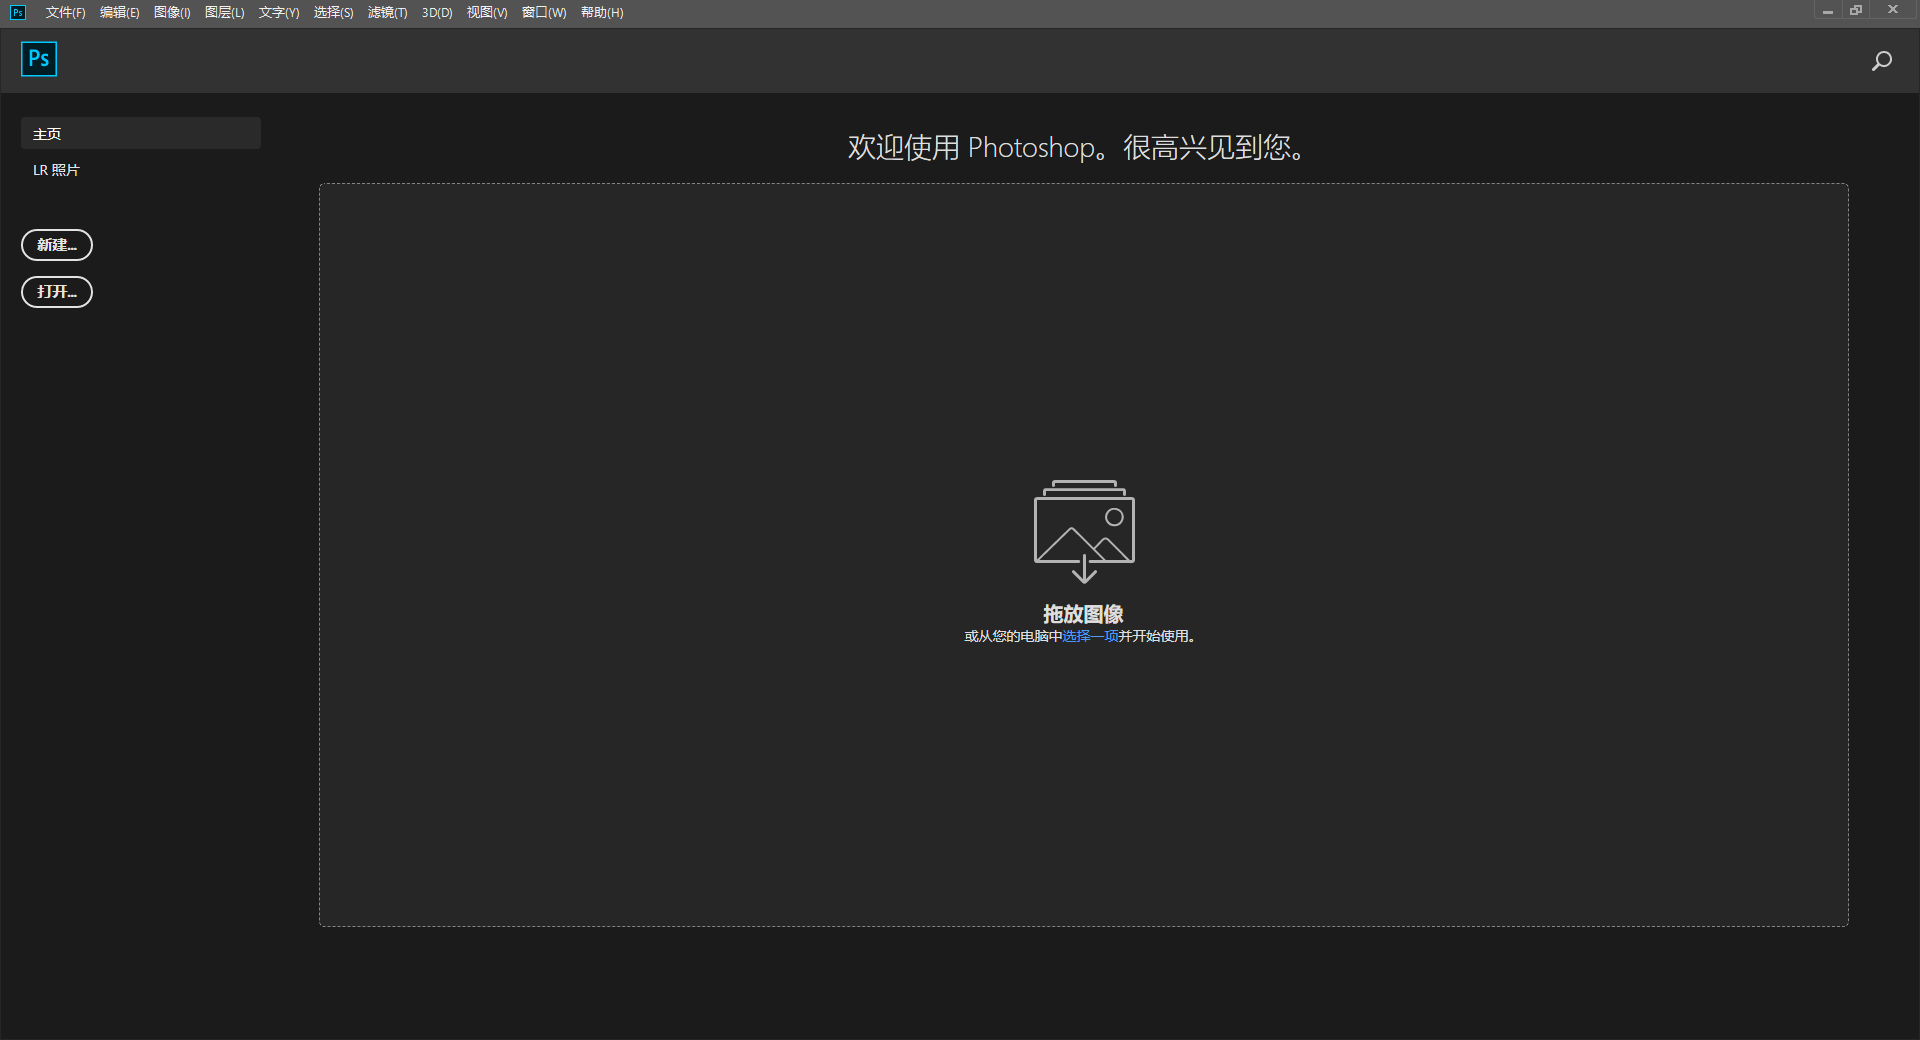Open the 3D(D) menu
This screenshot has height=1040, width=1920.
coord(436,12)
